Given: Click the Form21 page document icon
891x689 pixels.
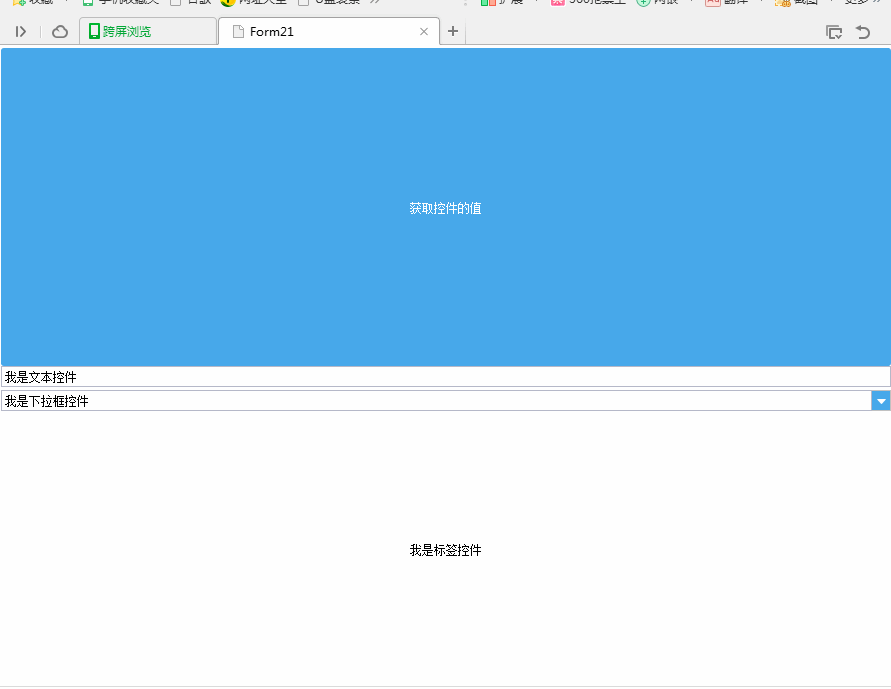Looking at the screenshot, I should (x=238, y=32).
